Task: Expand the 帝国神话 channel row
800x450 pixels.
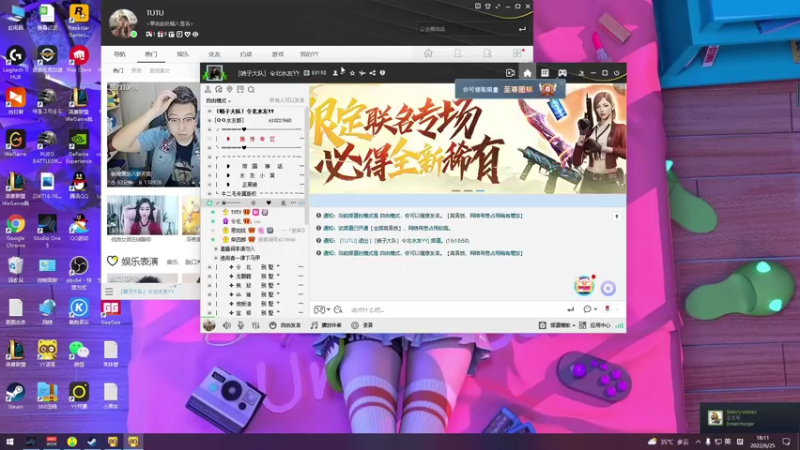Action: pos(255,166)
